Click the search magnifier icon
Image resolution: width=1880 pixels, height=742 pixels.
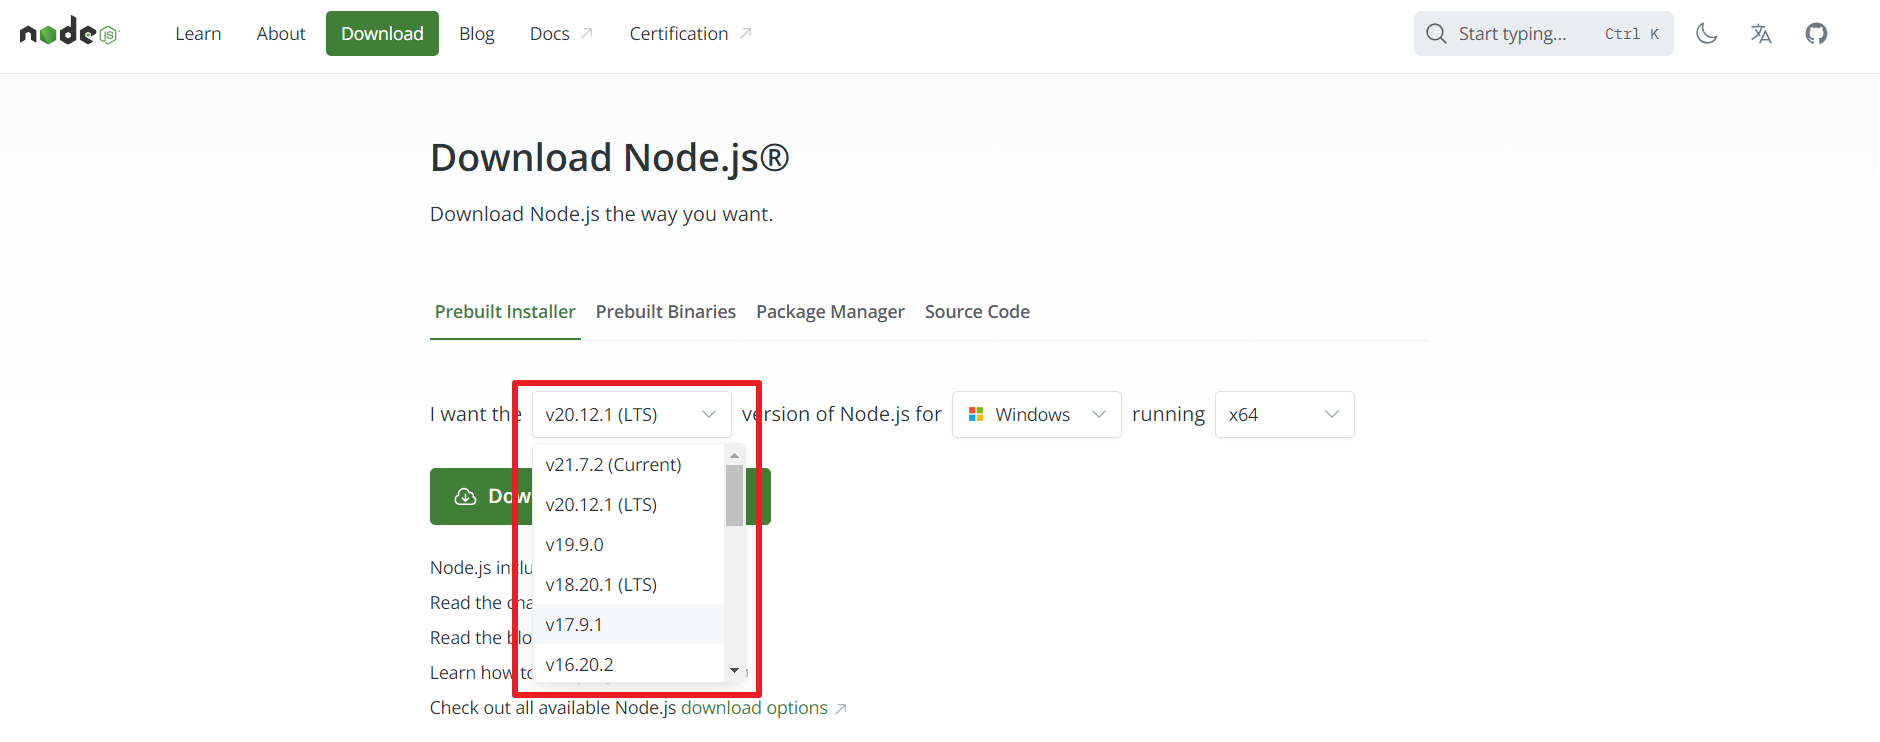(1436, 33)
